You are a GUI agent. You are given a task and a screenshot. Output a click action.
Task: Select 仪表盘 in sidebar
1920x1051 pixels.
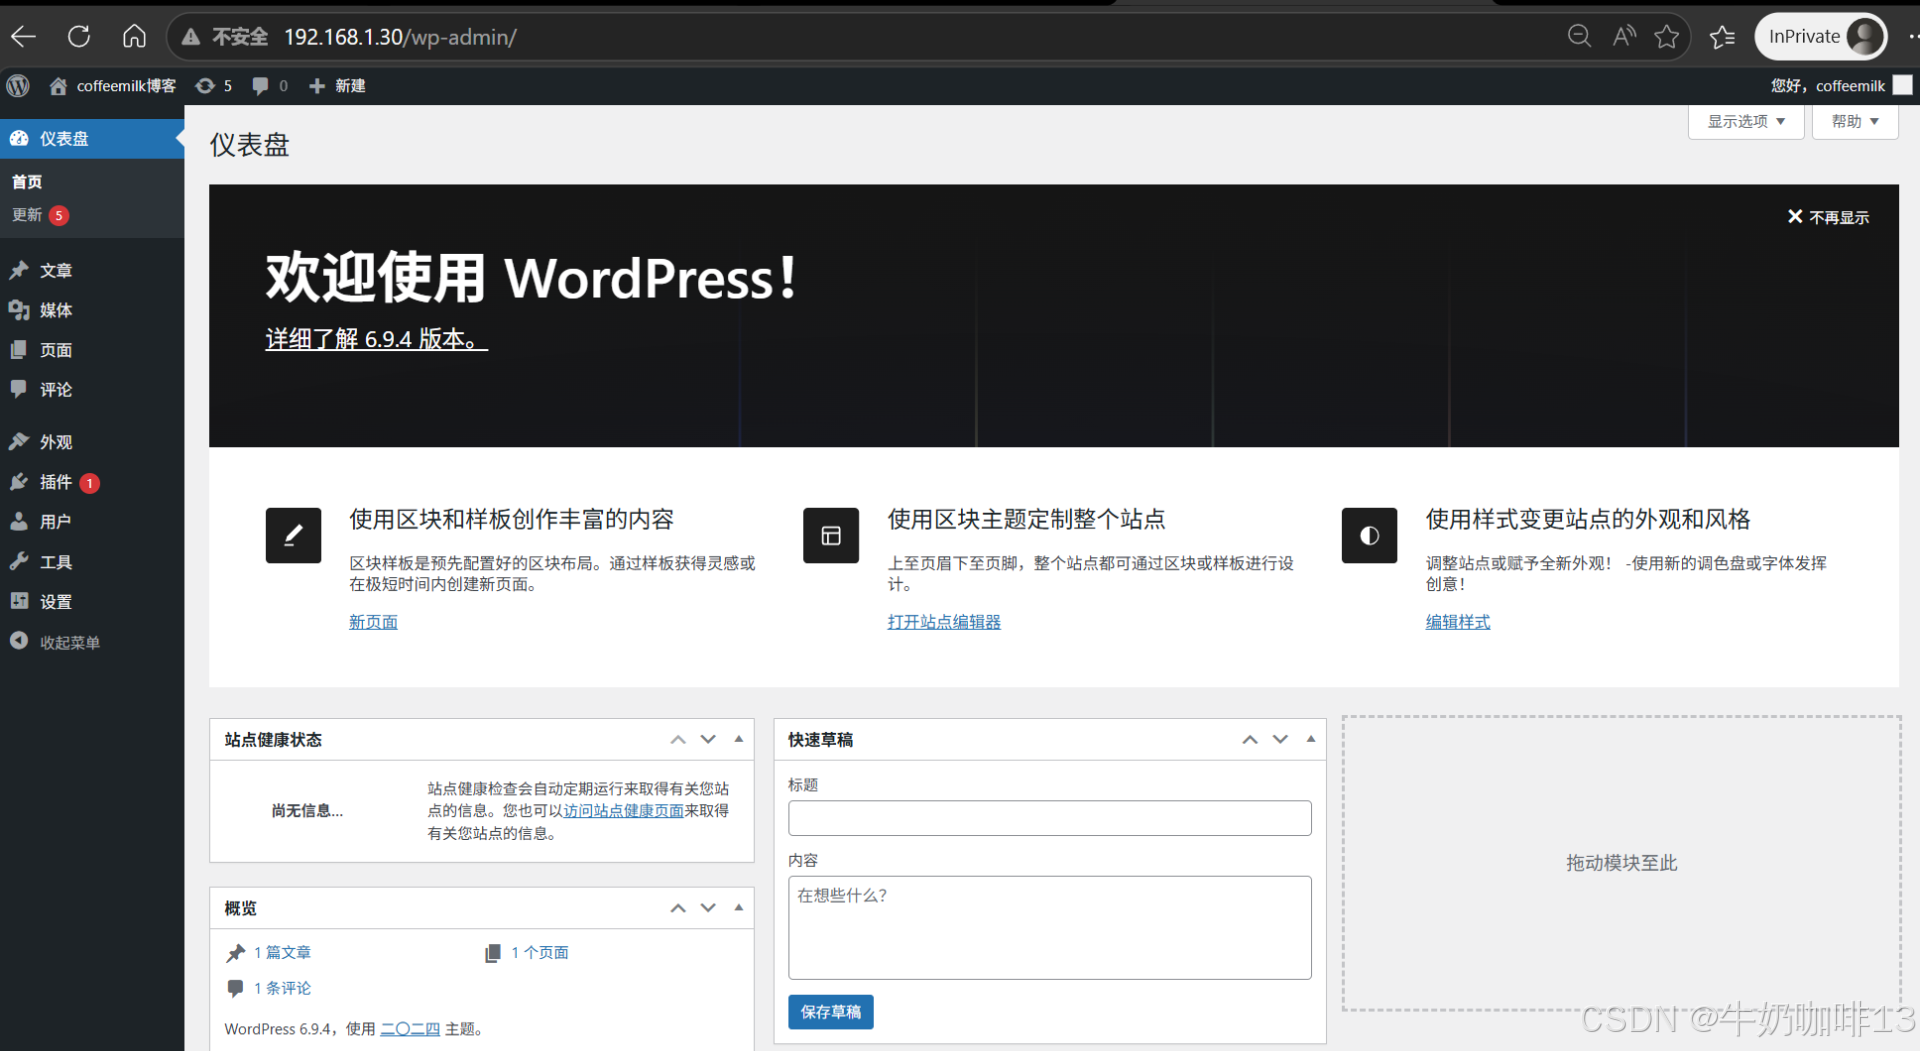[x=92, y=139]
